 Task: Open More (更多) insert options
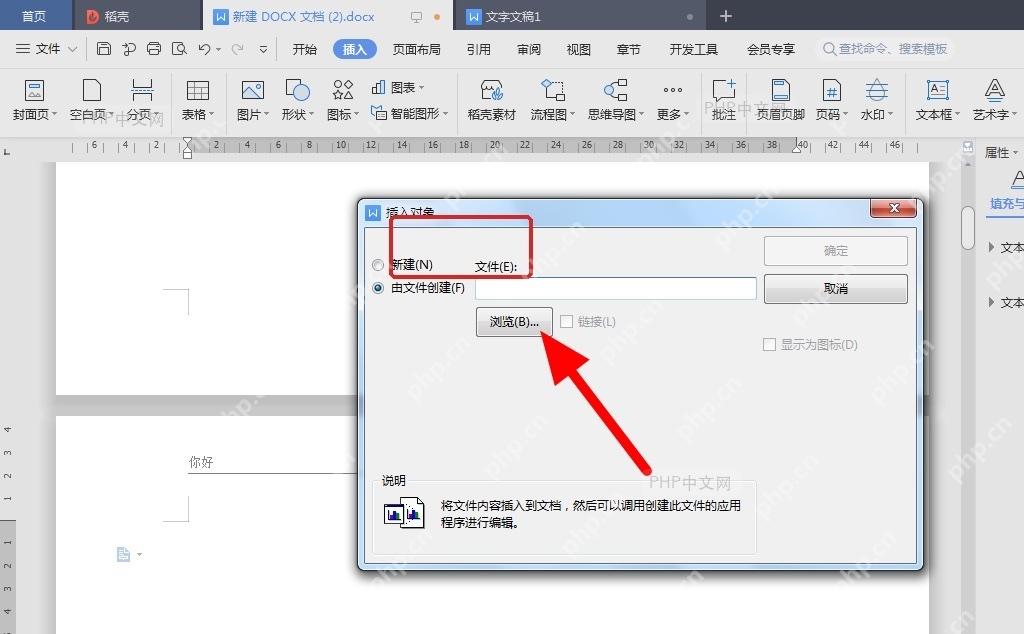673,100
